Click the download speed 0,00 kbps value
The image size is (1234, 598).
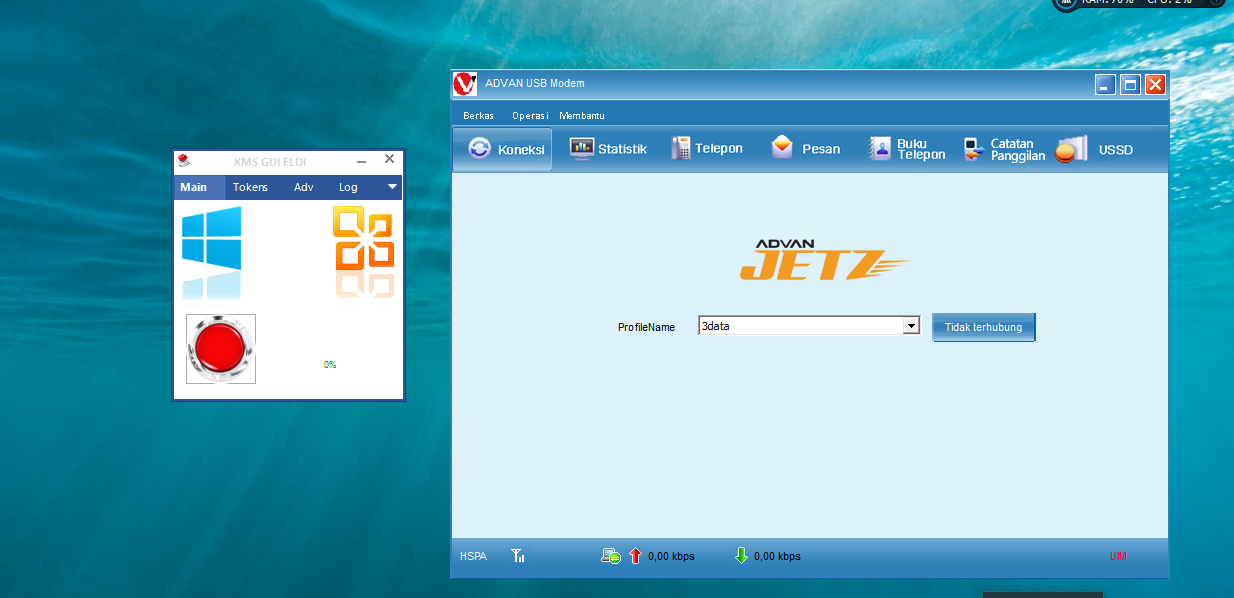coord(777,556)
